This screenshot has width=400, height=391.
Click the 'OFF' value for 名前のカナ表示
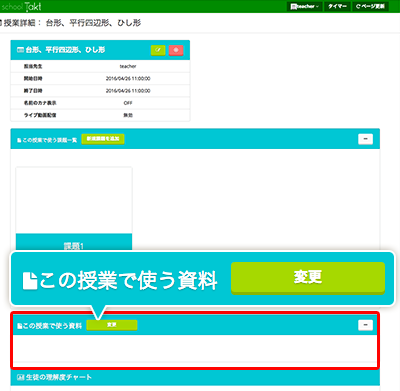click(128, 103)
